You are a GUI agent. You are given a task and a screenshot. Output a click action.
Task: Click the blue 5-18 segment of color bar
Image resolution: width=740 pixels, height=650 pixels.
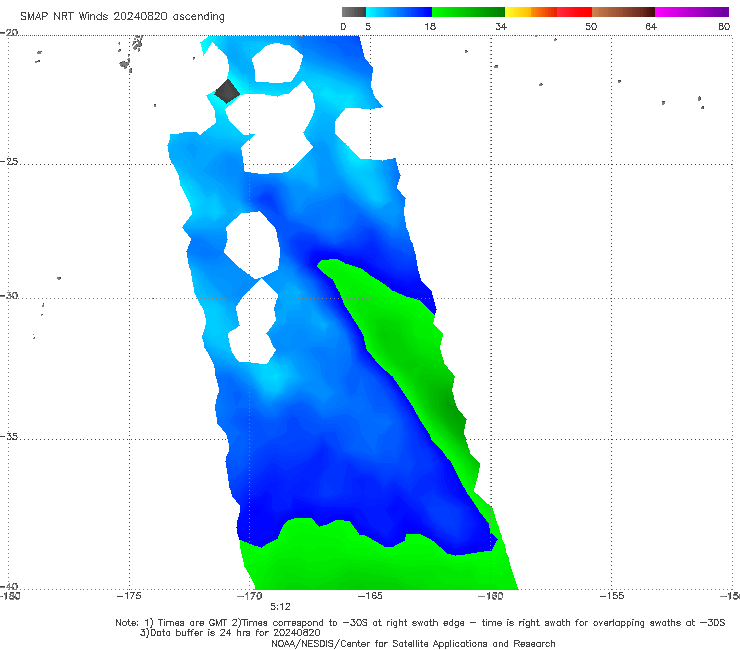coord(399,12)
